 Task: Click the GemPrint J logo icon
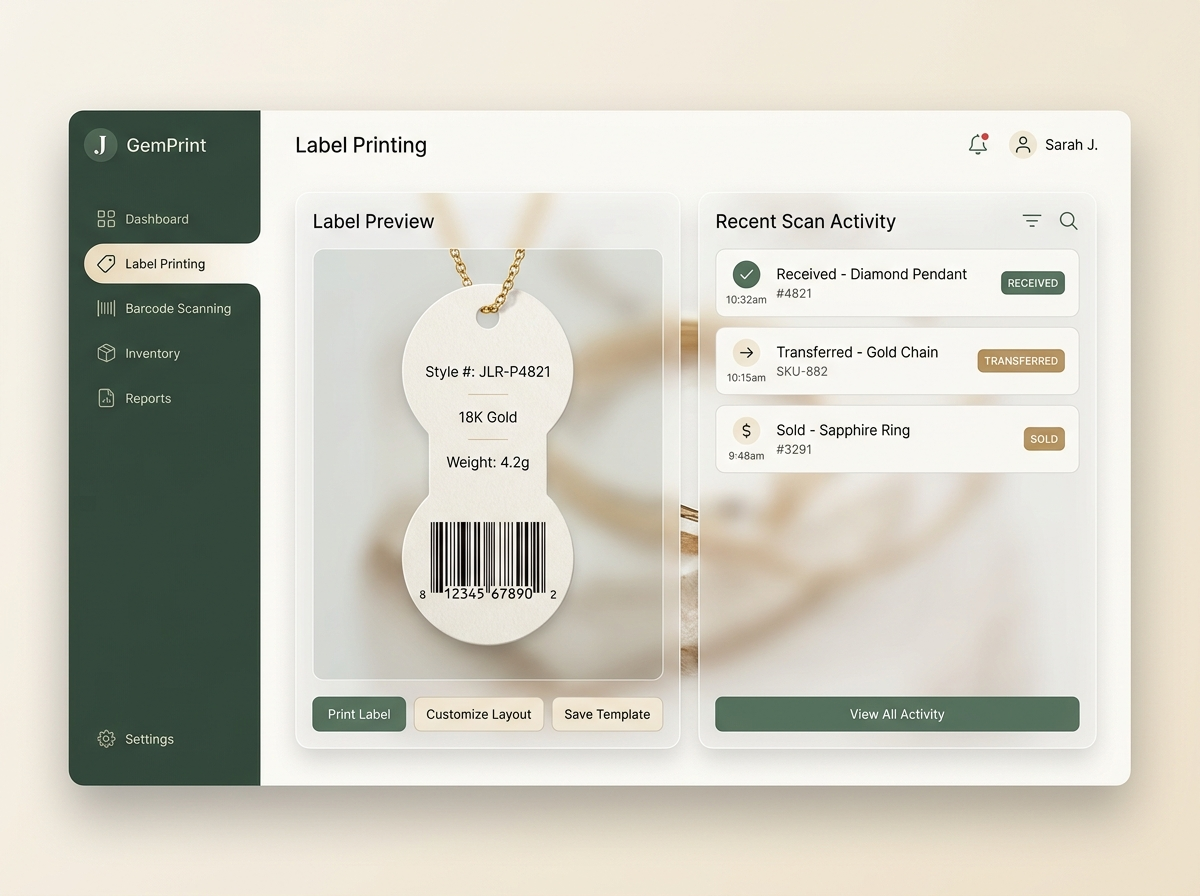tap(100, 145)
